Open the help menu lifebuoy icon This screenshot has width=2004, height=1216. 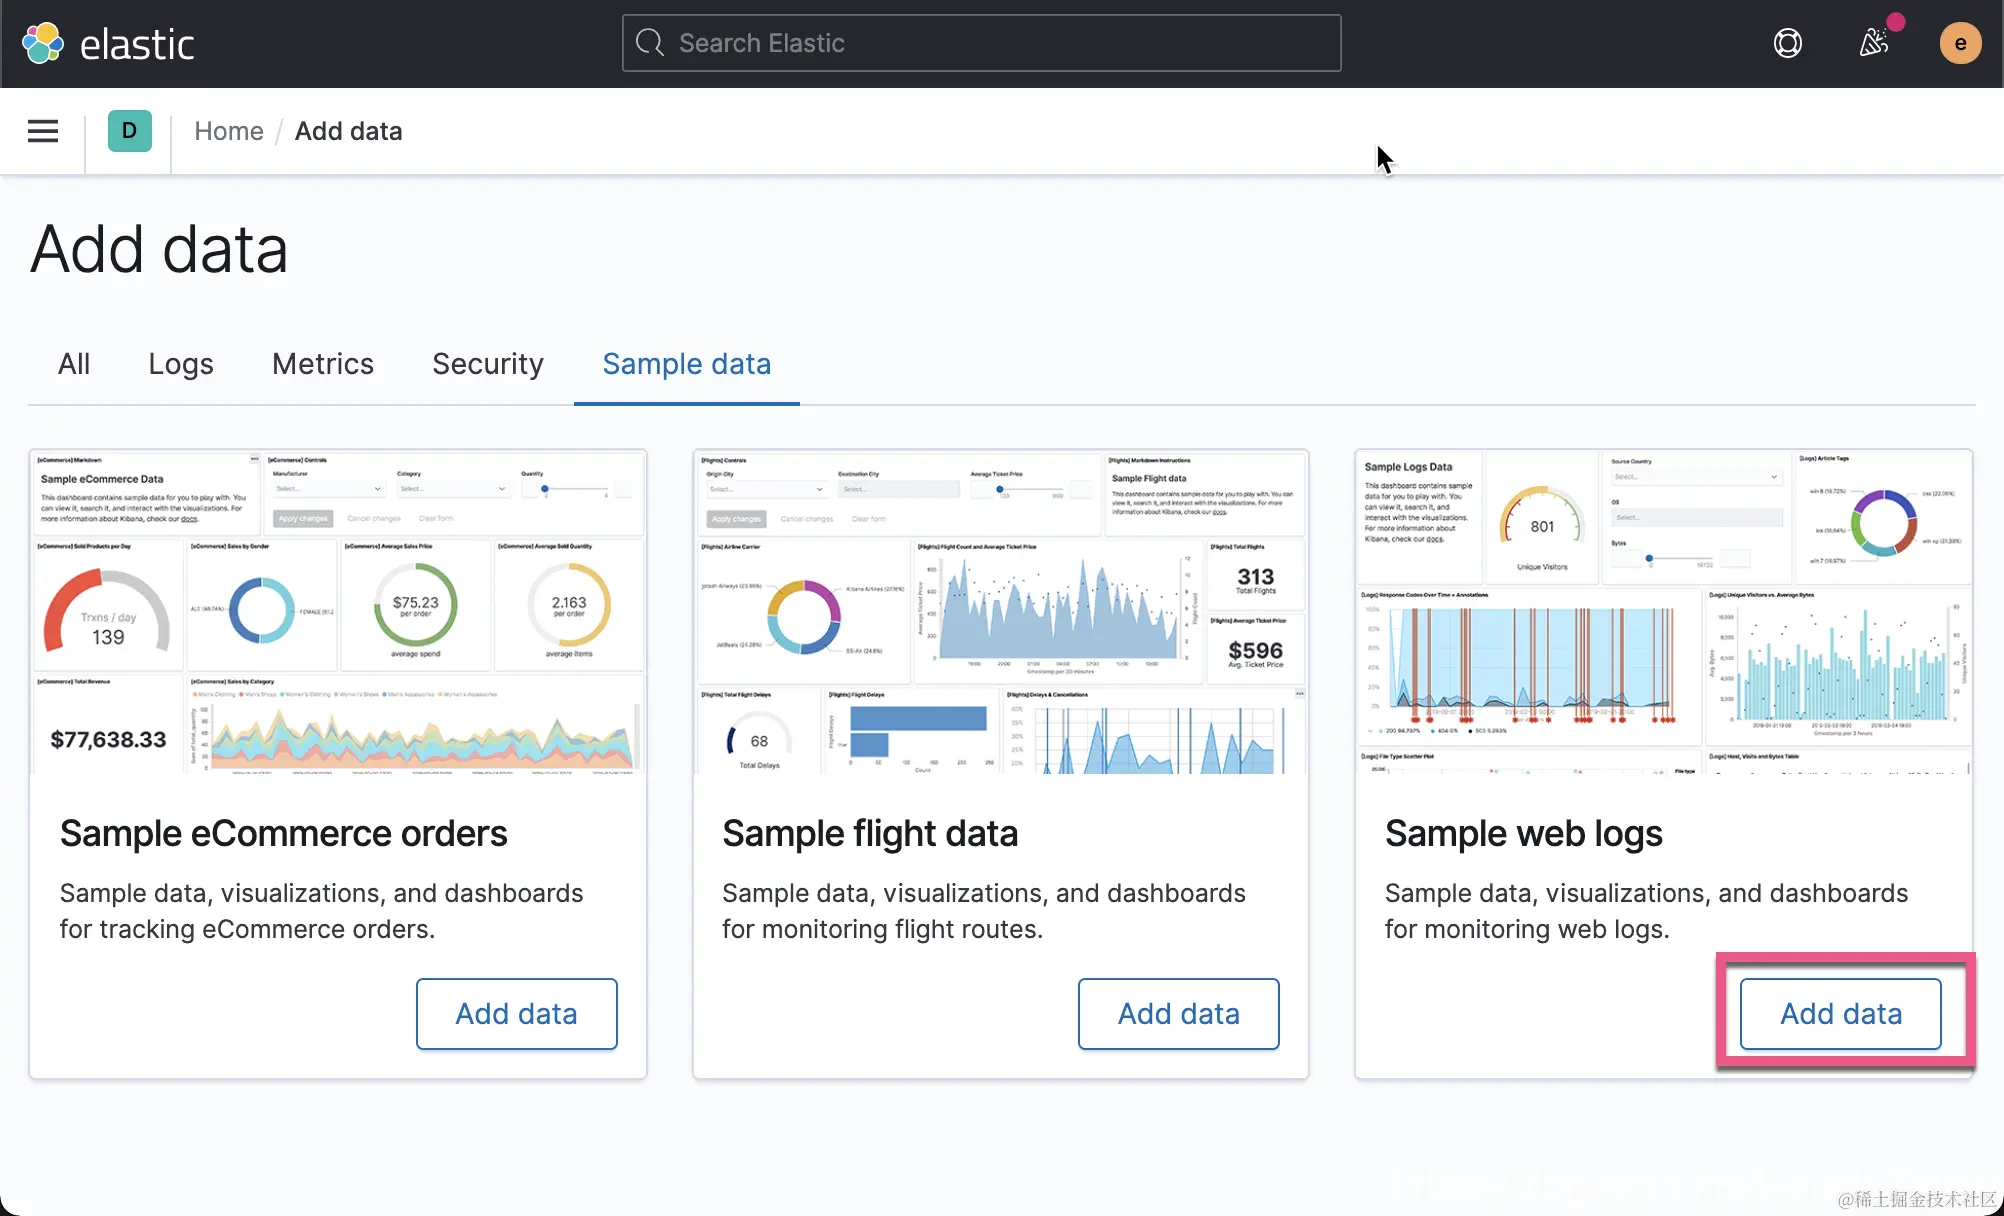(1787, 43)
